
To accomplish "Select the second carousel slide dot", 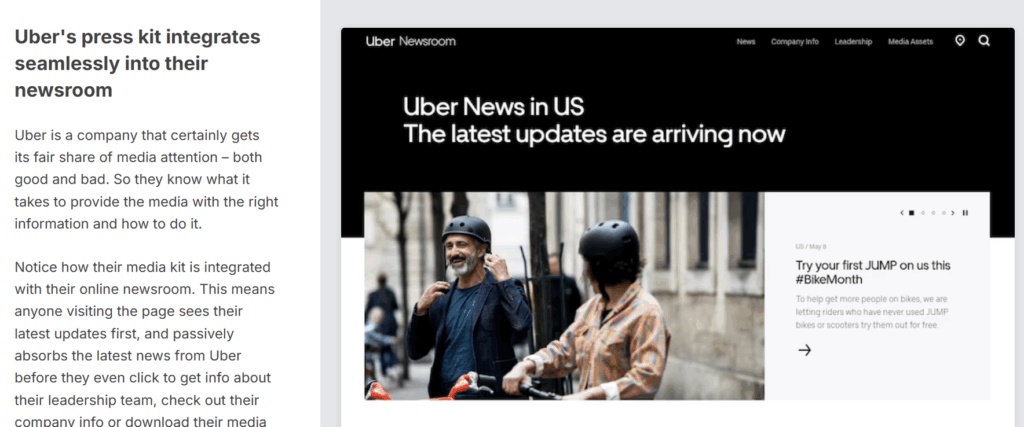I will tap(923, 213).
